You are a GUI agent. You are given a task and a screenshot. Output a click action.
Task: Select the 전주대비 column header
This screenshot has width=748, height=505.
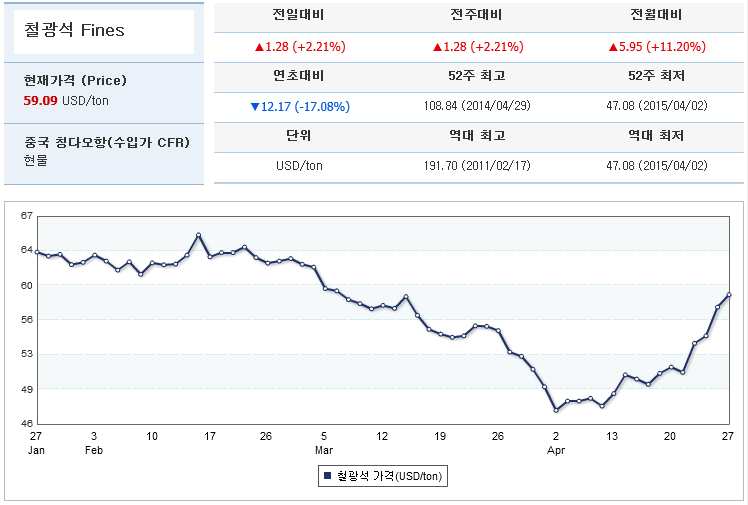pyautogui.click(x=476, y=15)
